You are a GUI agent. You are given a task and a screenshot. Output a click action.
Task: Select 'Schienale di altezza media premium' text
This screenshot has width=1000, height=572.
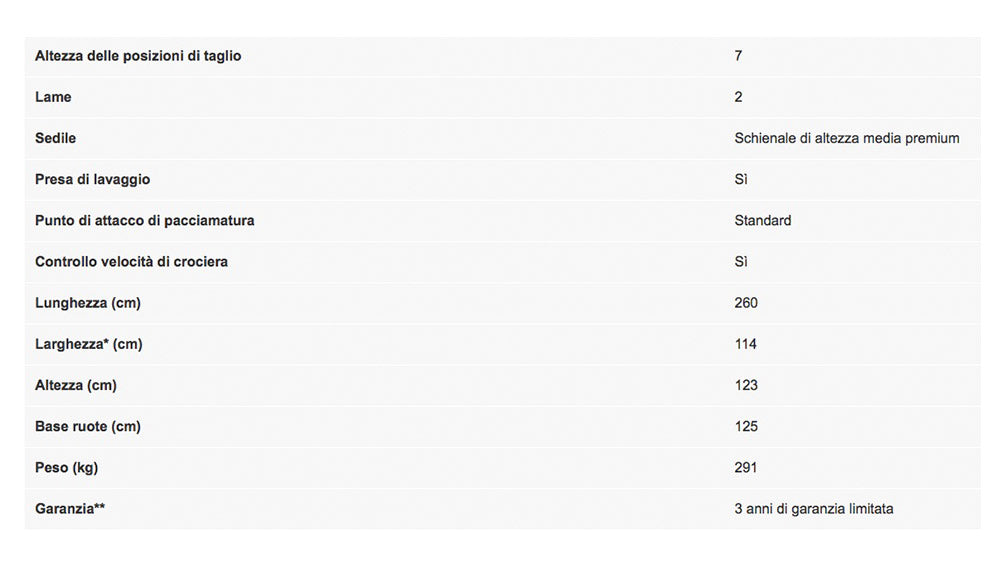(846, 138)
